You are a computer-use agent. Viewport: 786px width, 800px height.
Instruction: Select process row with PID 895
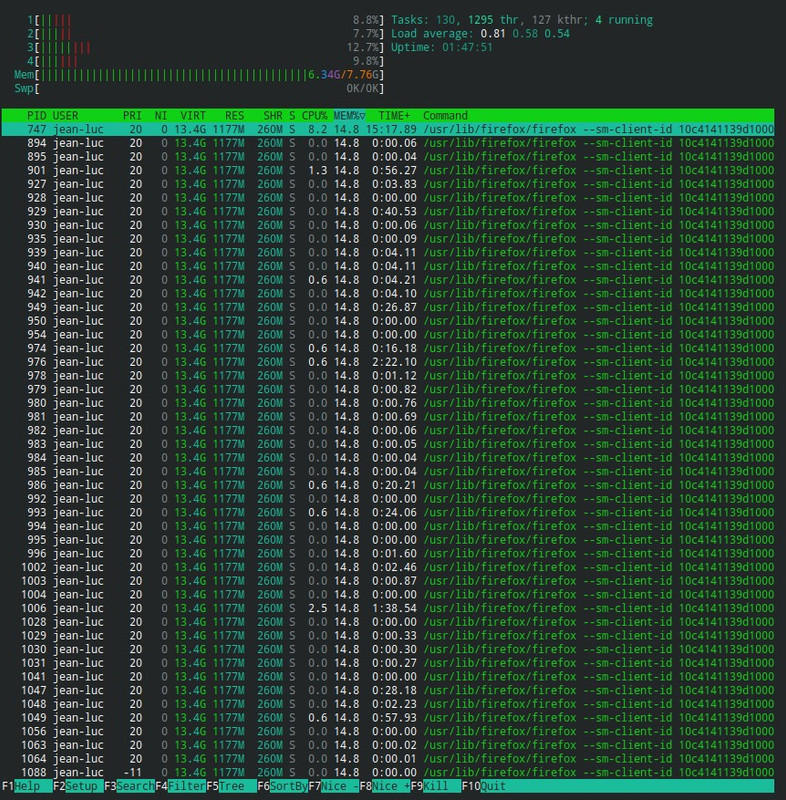coord(388,157)
